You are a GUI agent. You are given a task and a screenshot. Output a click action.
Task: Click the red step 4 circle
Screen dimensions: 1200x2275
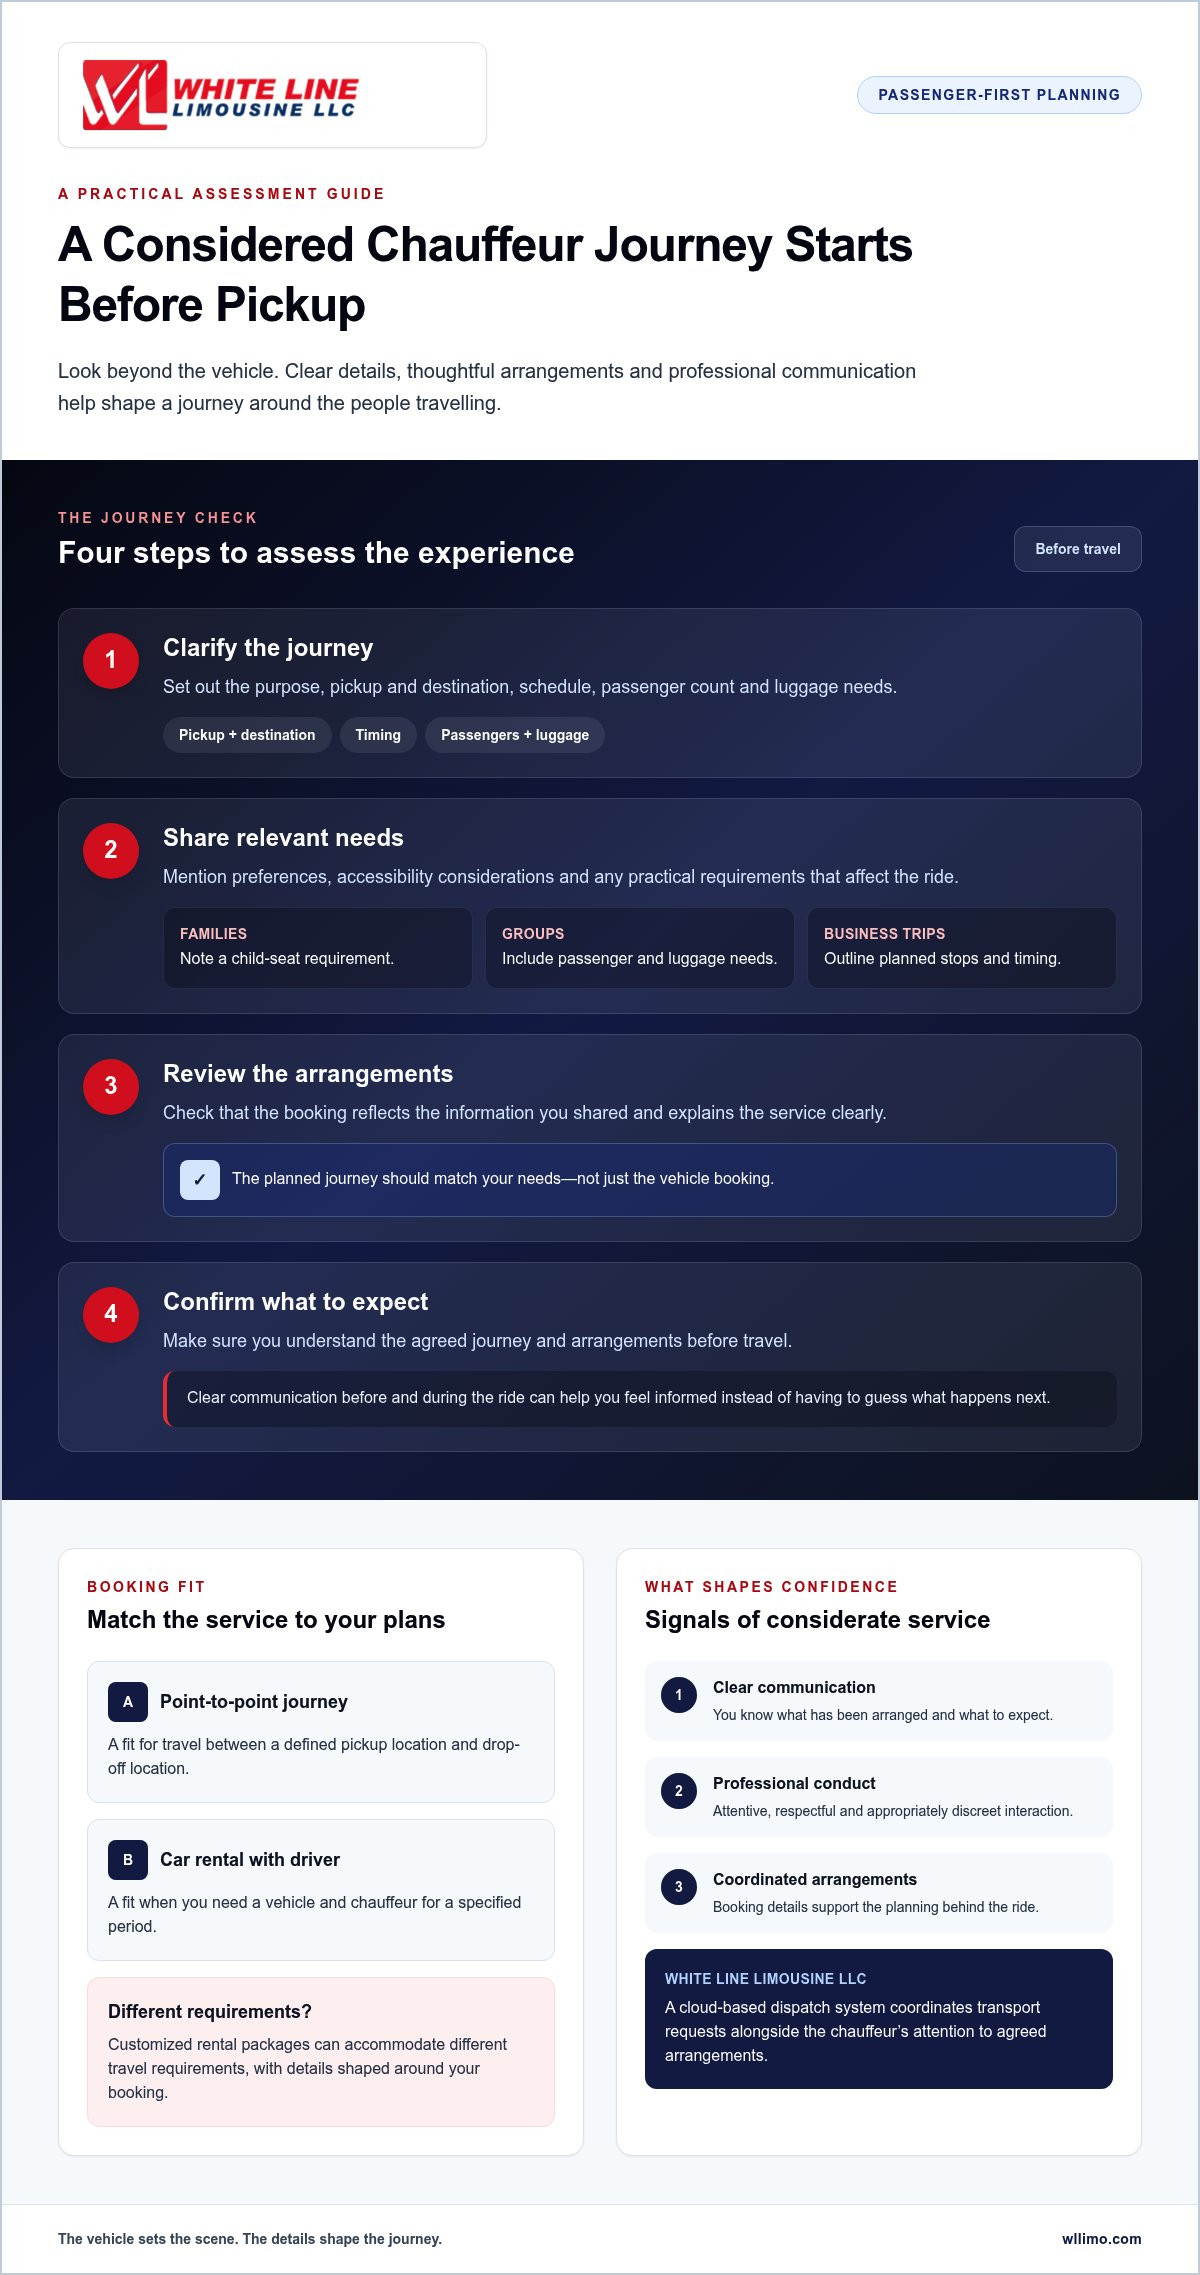[x=111, y=1315]
